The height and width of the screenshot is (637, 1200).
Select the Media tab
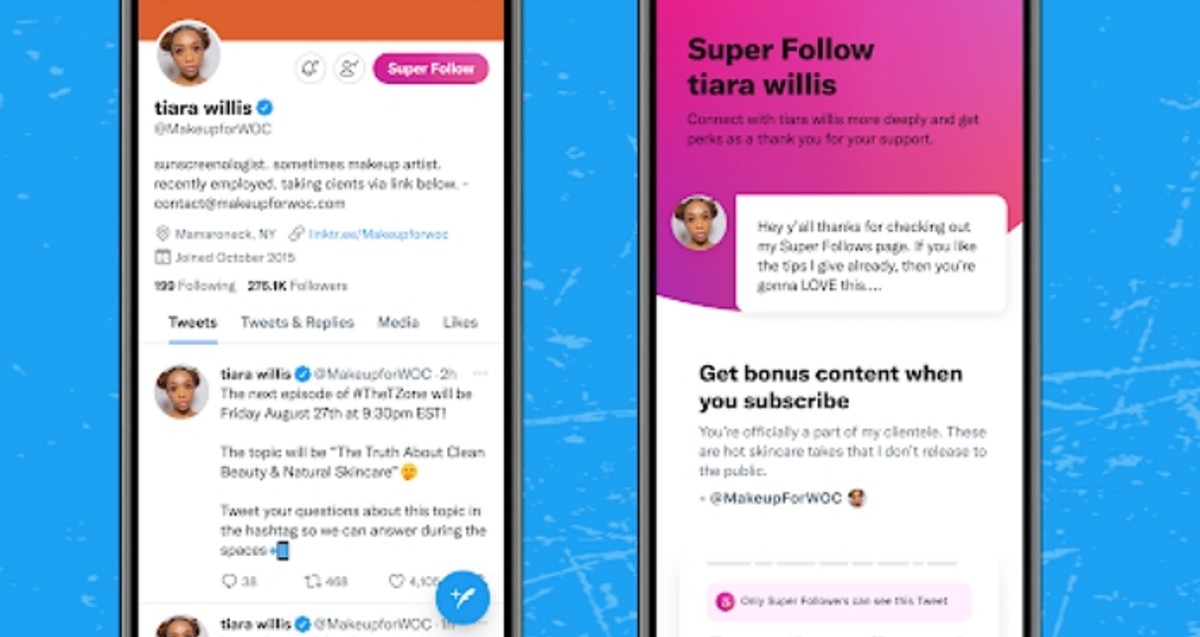398,322
